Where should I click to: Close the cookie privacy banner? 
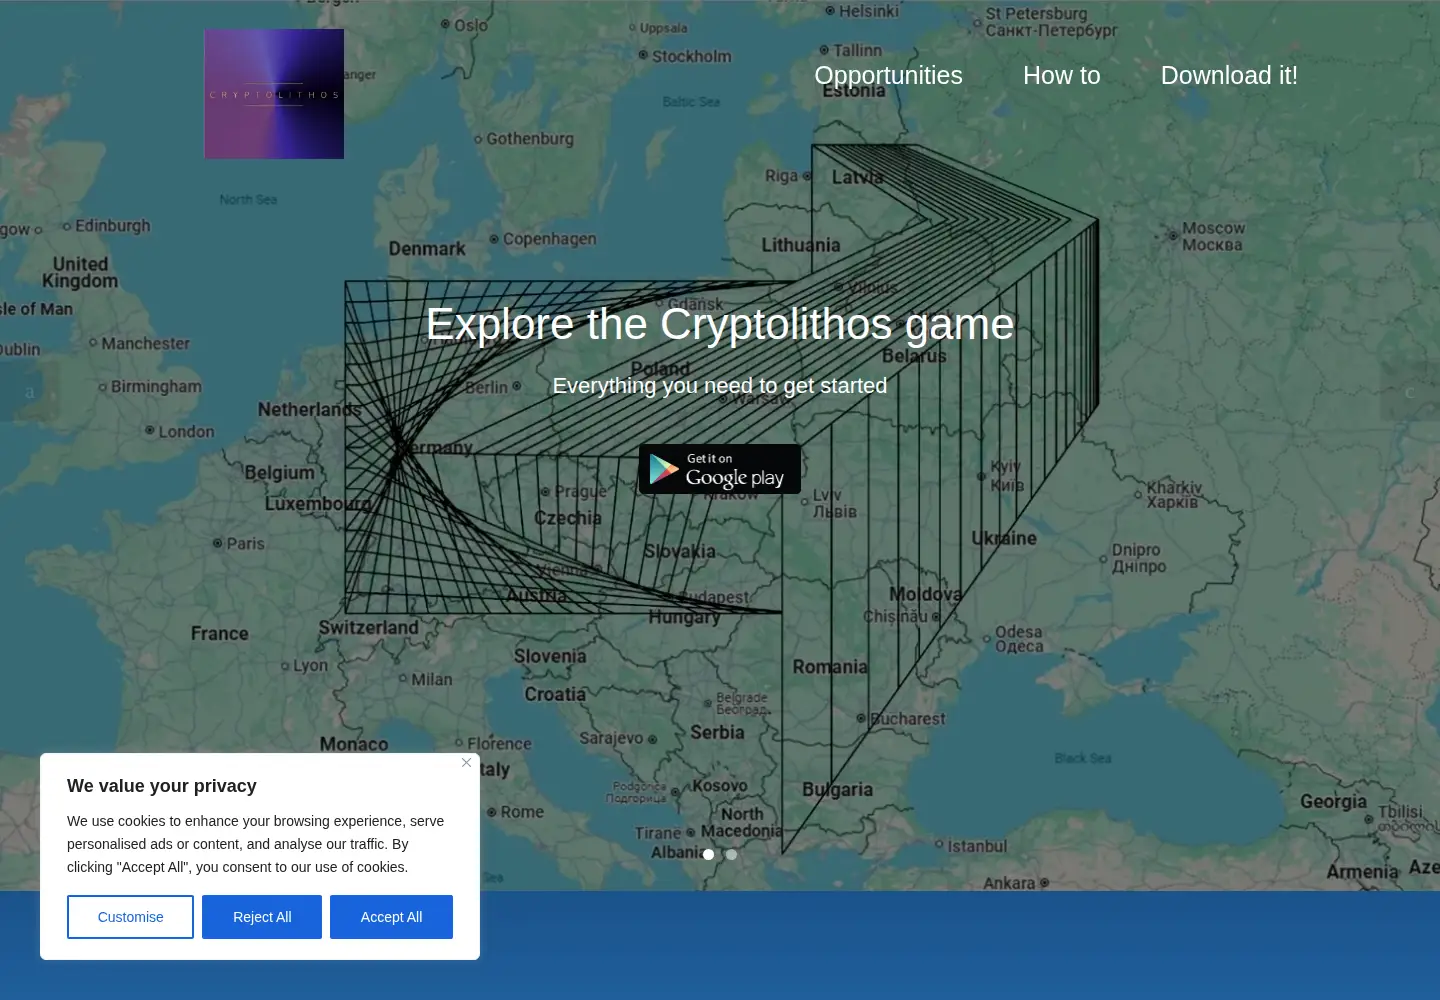pyautogui.click(x=466, y=763)
